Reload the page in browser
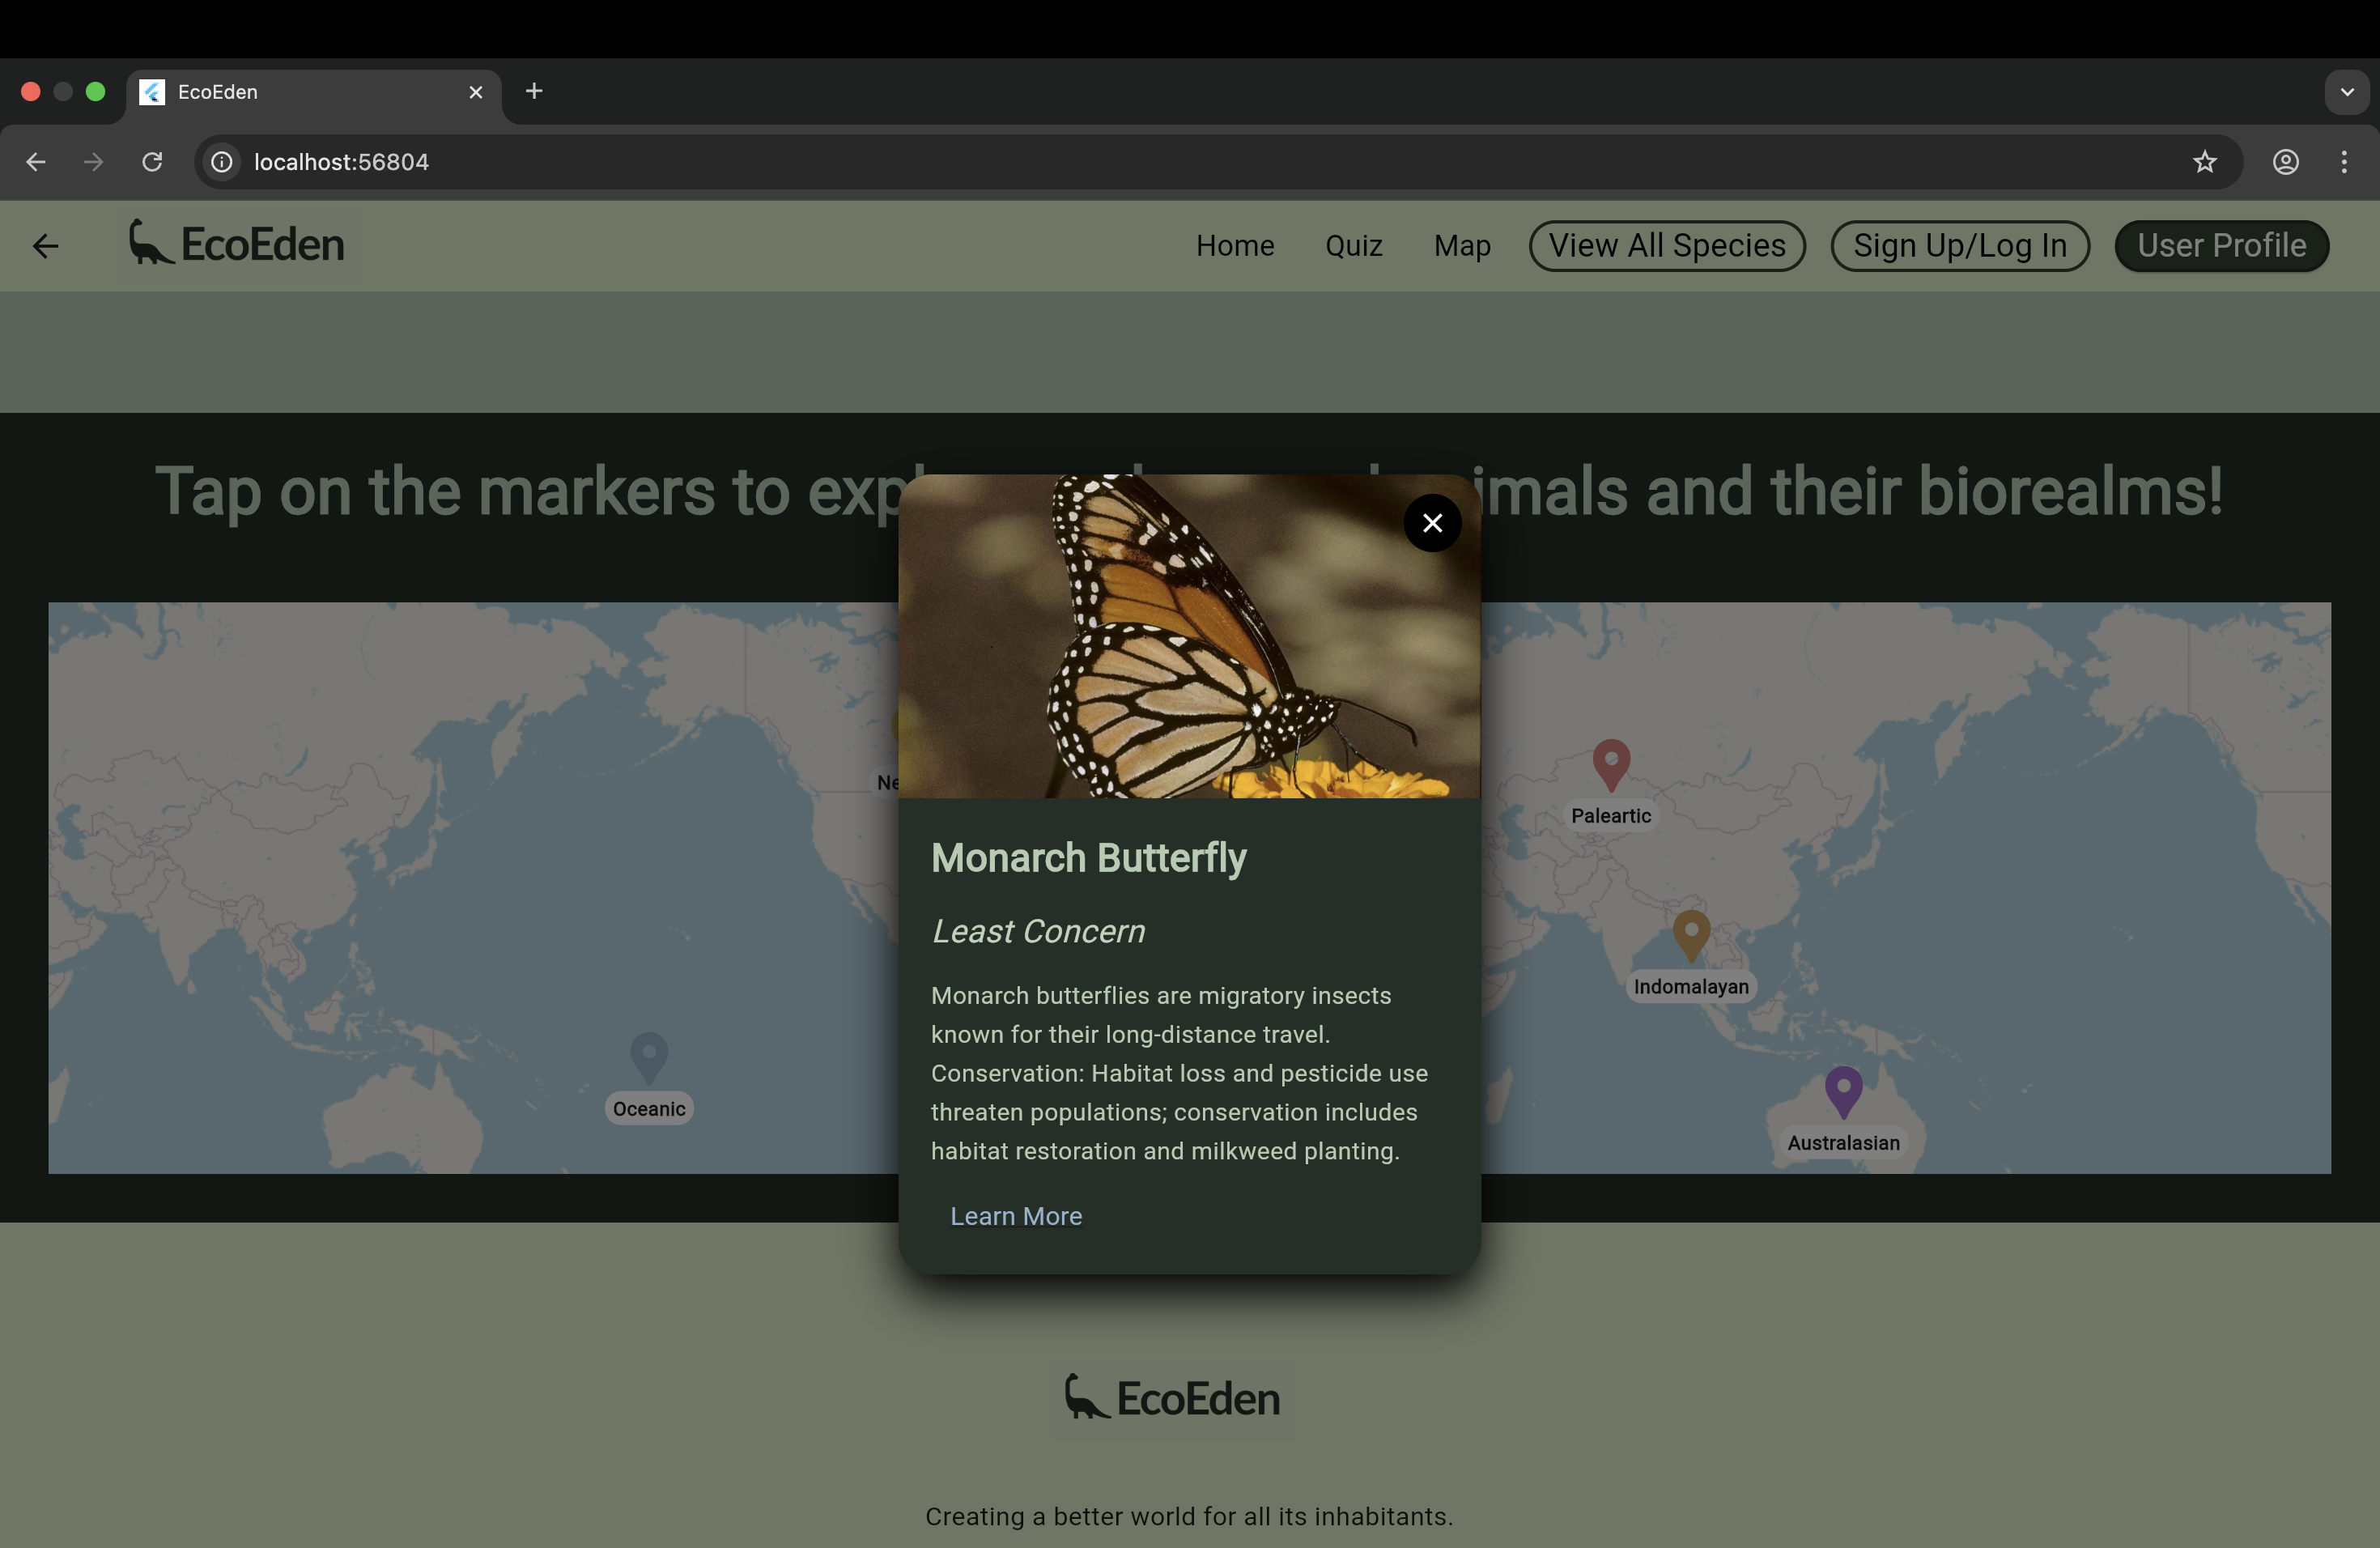This screenshot has width=2380, height=1548. 152,162
